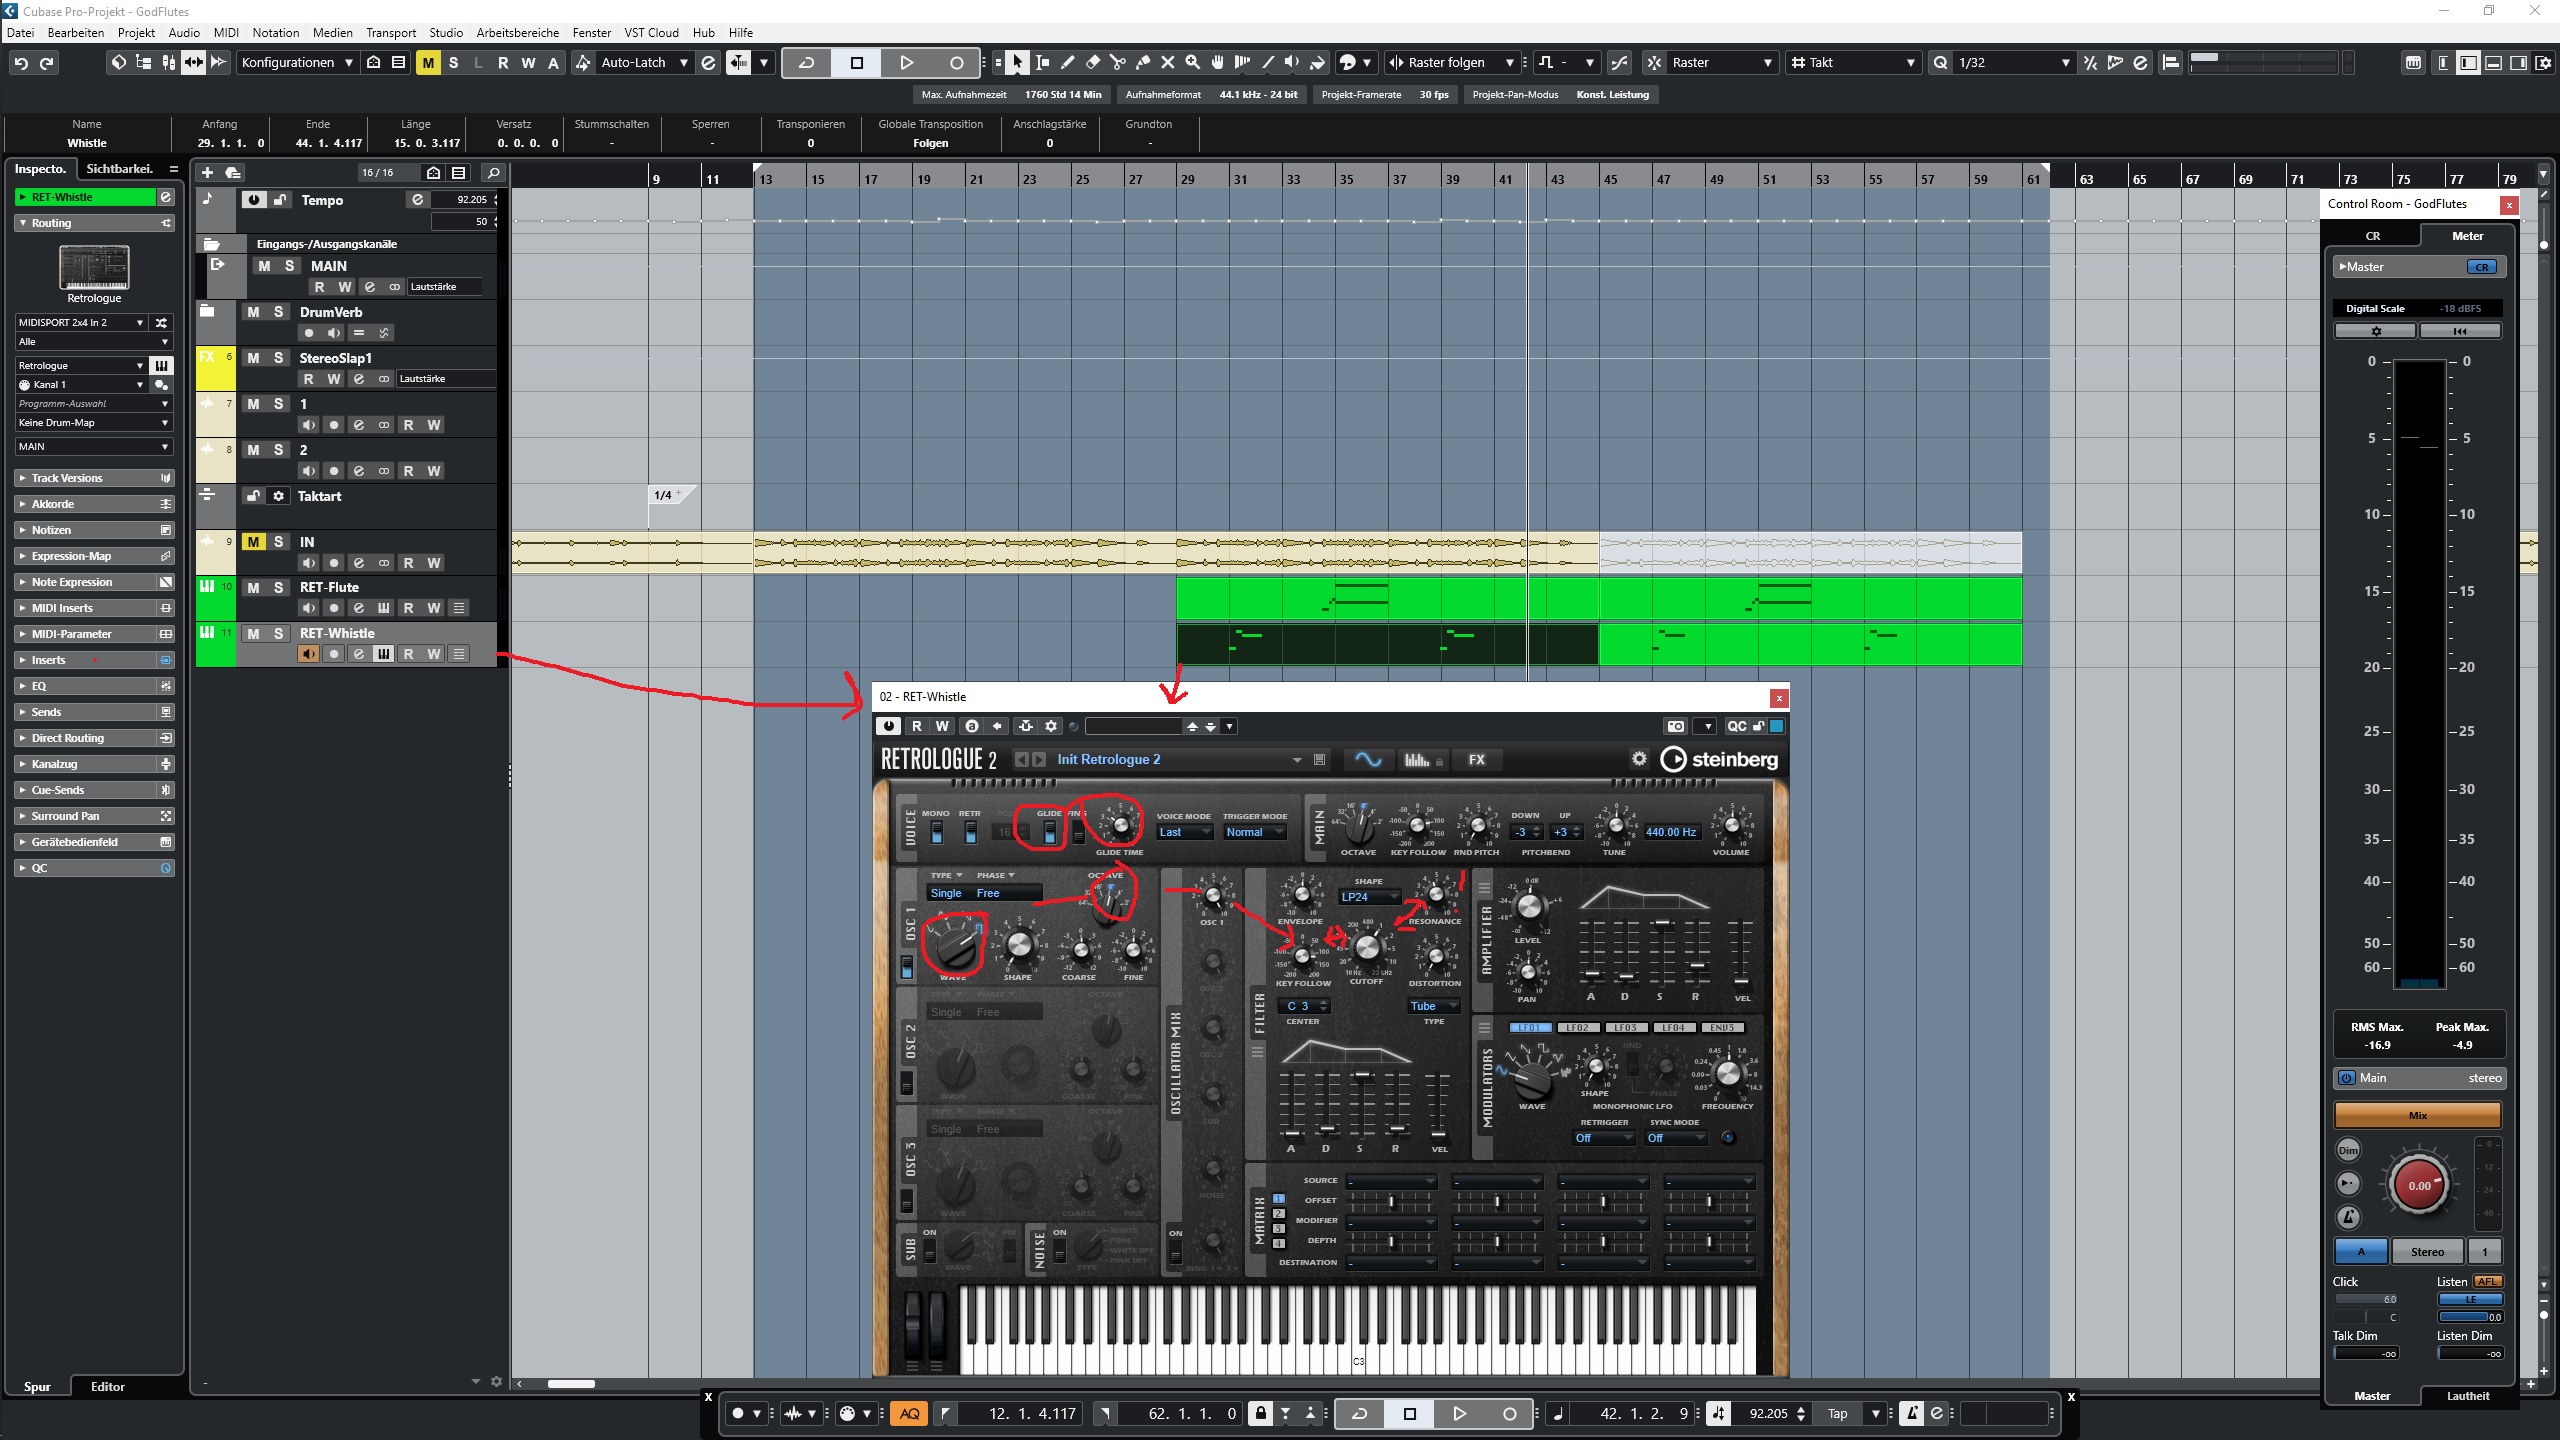Screen dimensions: 2560x1440
Task: Click the Retrologue instrument thumbnail in inspector
Action: pyautogui.click(x=94, y=268)
